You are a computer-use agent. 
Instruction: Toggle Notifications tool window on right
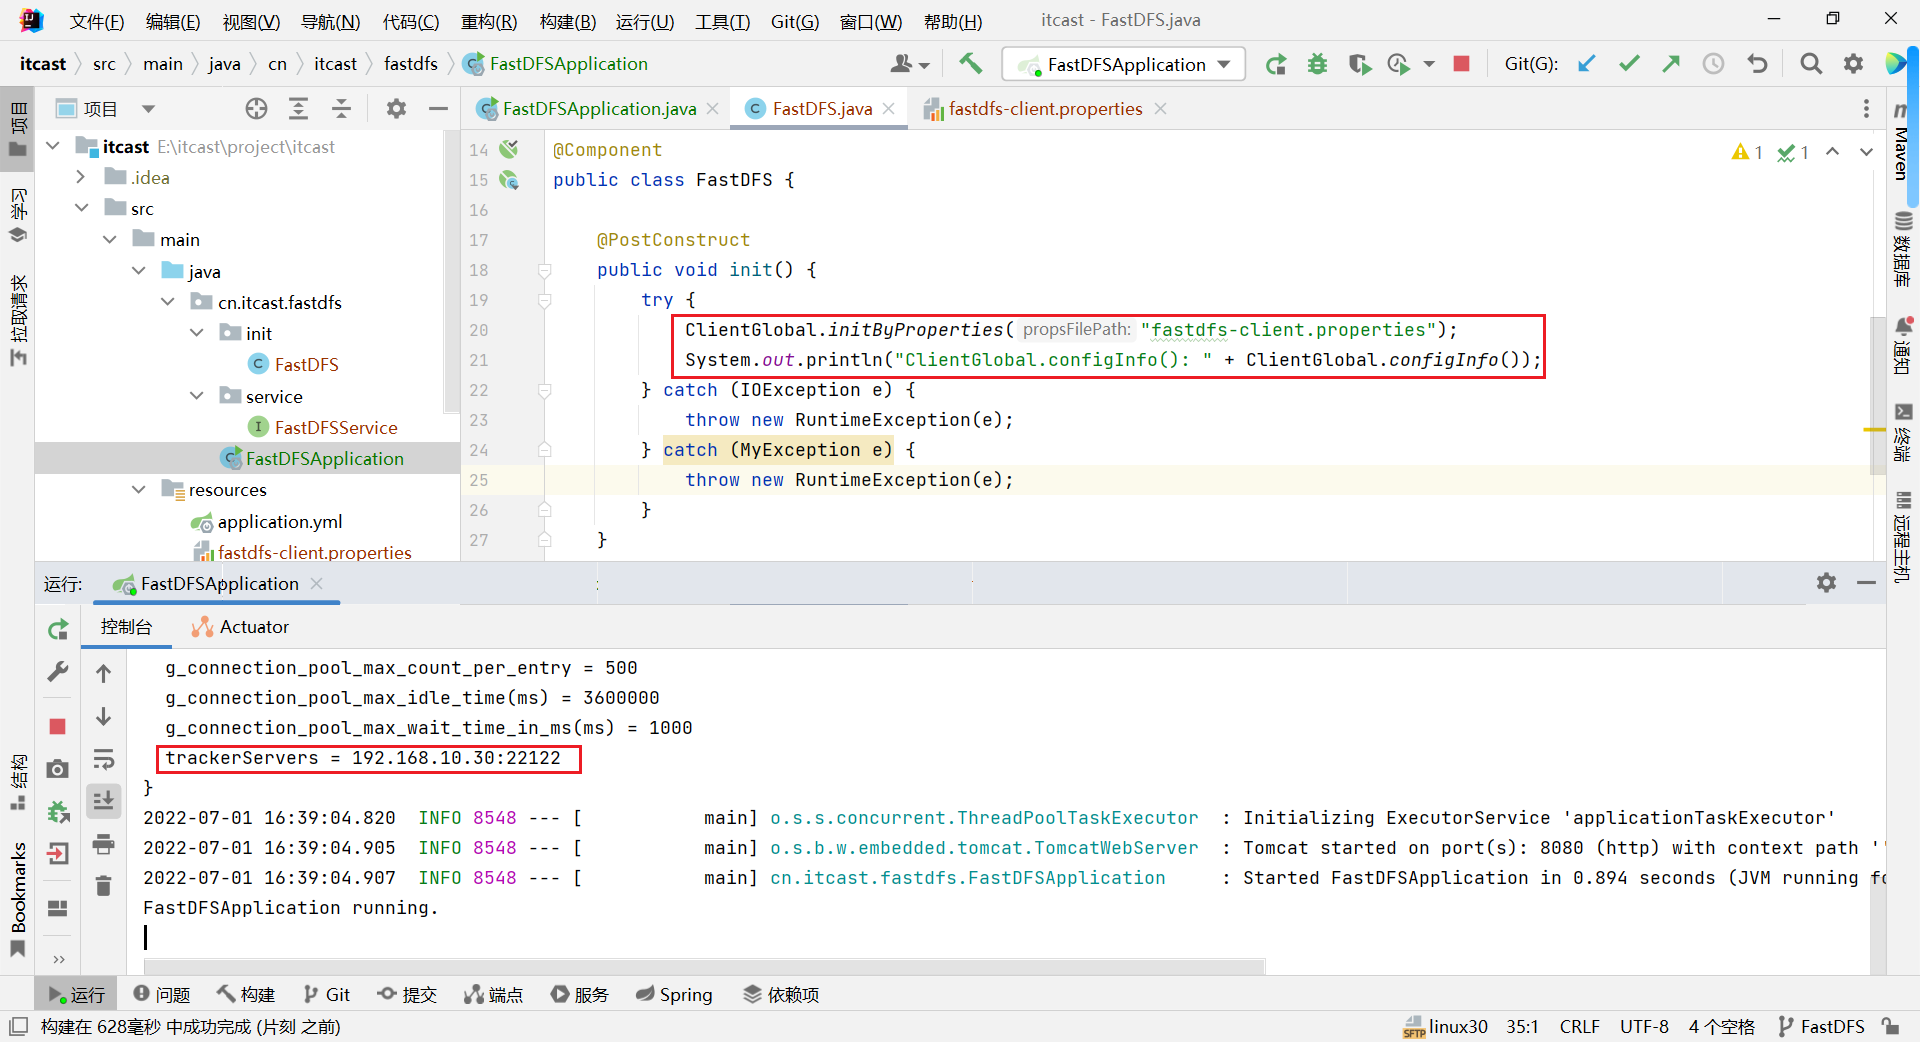(1902, 345)
